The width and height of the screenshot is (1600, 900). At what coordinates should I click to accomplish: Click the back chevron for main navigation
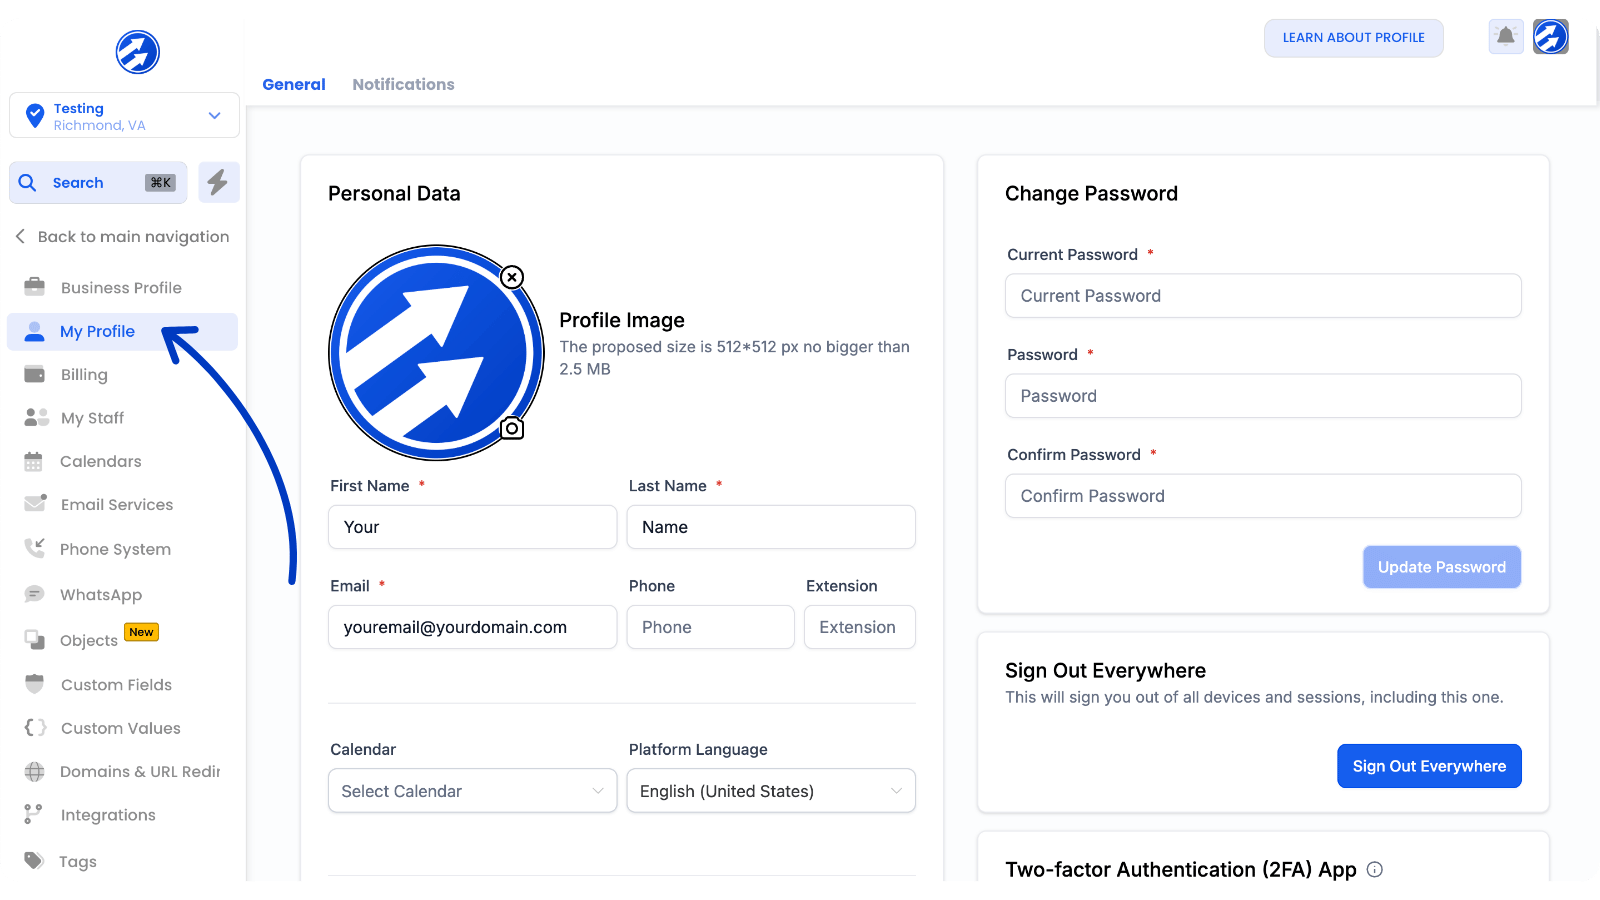click(x=20, y=236)
